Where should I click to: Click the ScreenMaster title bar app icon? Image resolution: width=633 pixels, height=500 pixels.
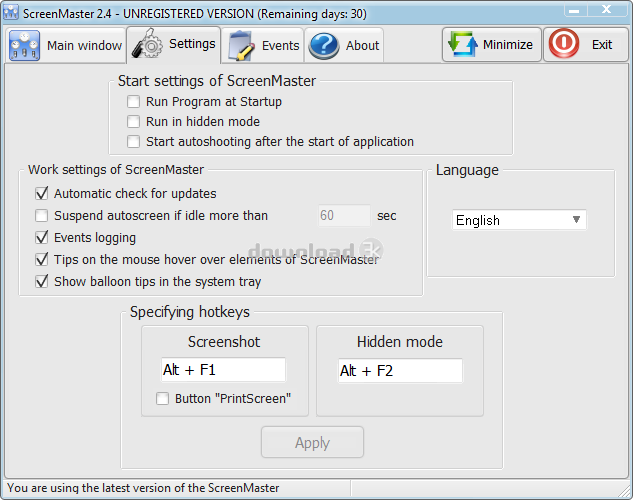[x=10, y=13]
